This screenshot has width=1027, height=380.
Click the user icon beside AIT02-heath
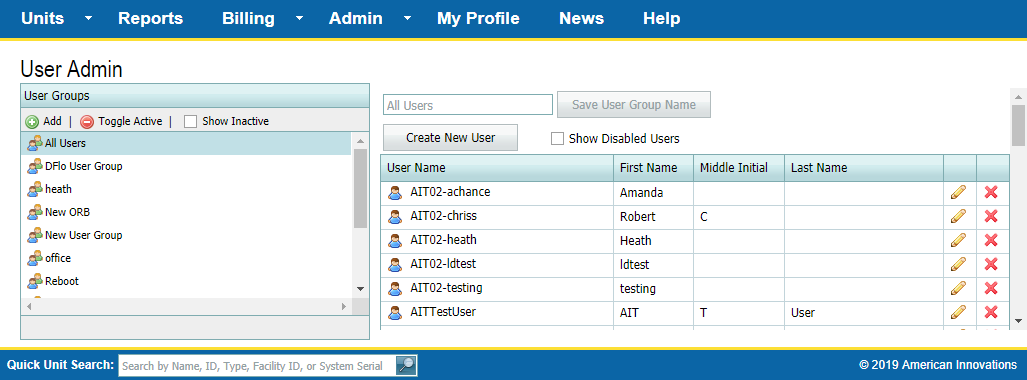395,241
